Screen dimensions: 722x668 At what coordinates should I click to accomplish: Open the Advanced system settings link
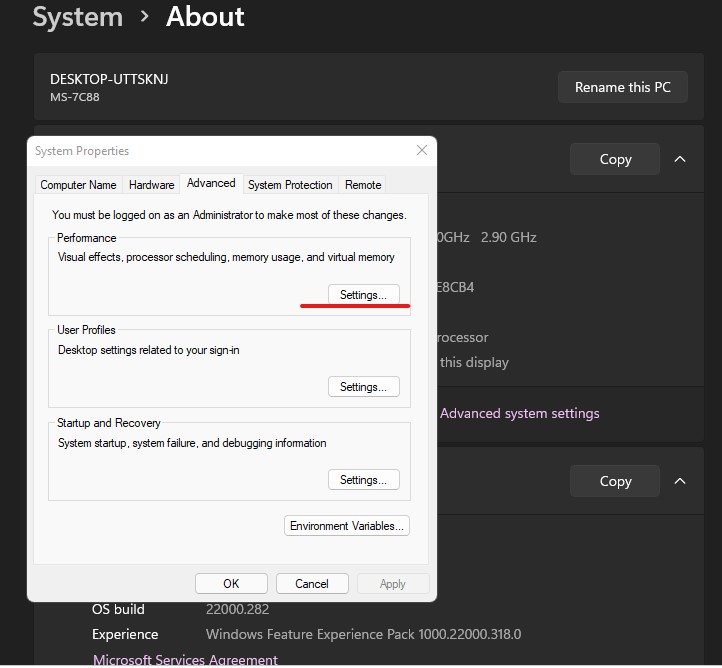coord(519,413)
